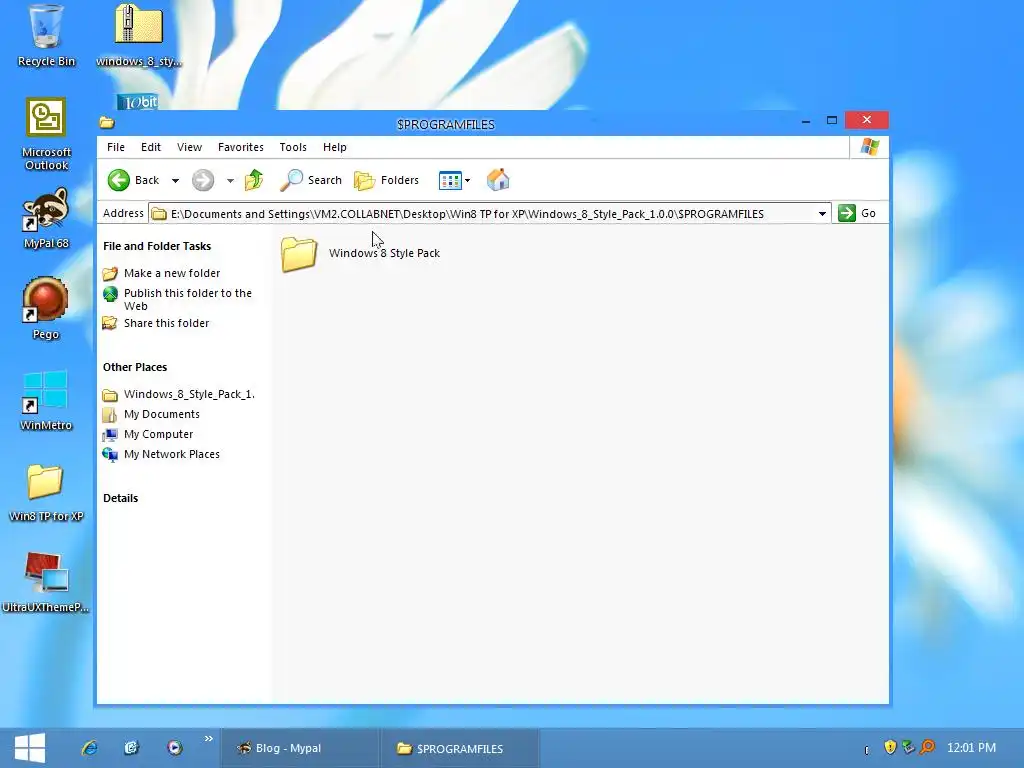Click the security shield tray icon

(889, 747)
